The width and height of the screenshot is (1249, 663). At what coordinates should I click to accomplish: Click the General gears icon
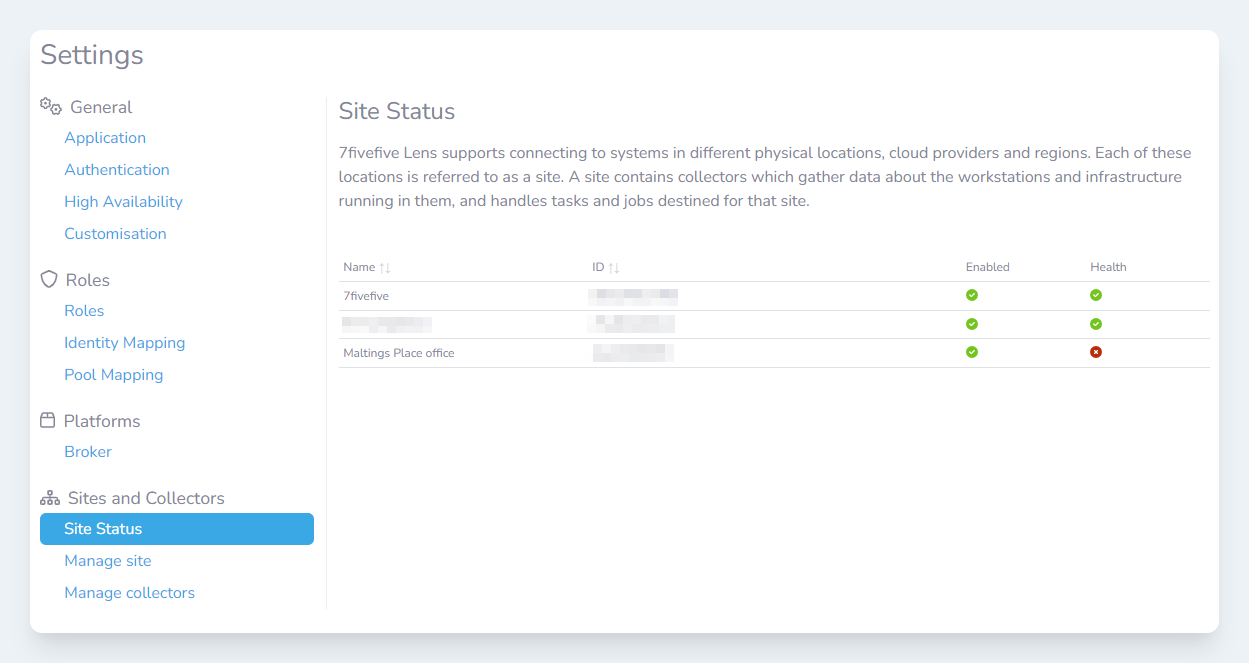click(50, 106)
